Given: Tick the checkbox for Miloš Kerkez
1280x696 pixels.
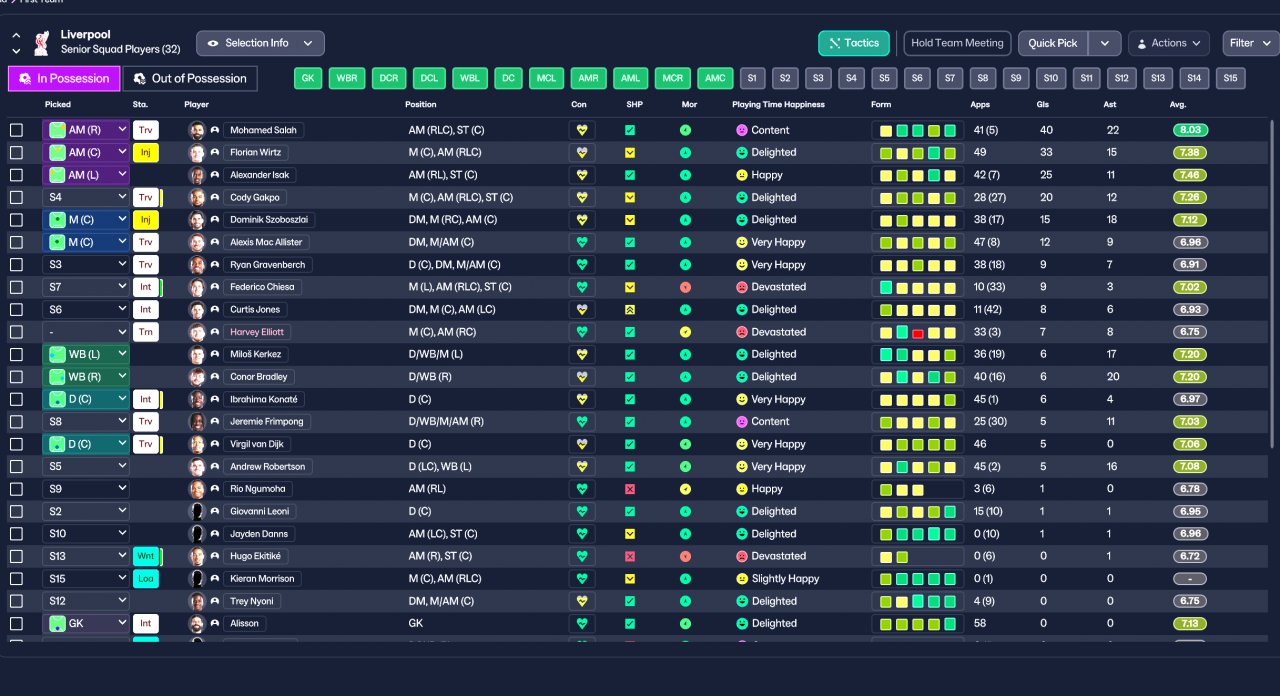Looking at the screenshot, I should [16, 354].
